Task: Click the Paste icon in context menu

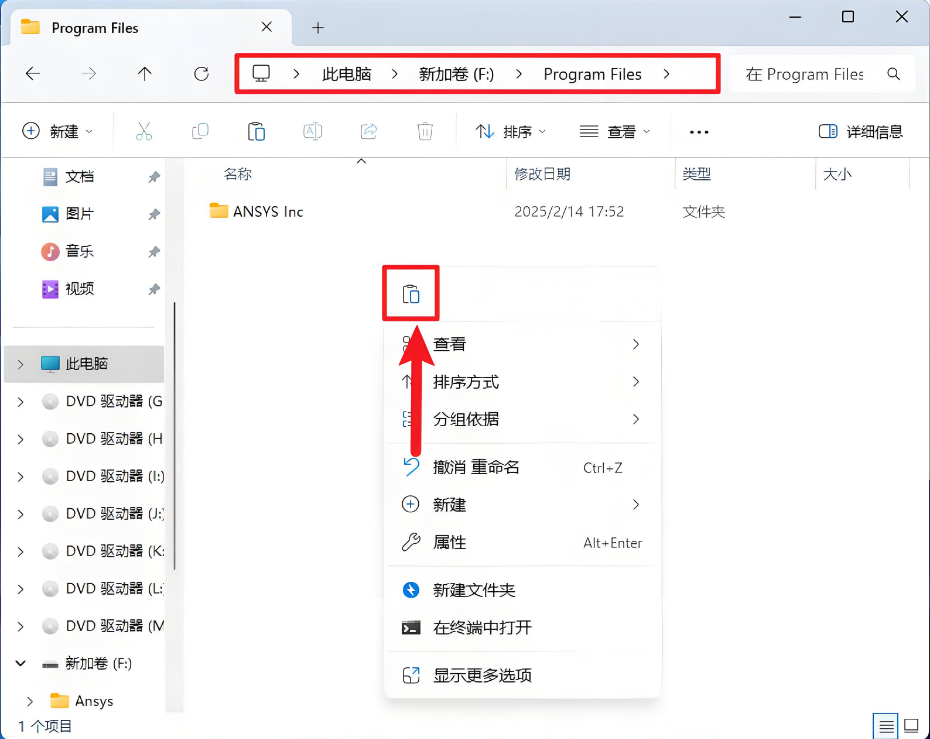Action: coord(411,294)
